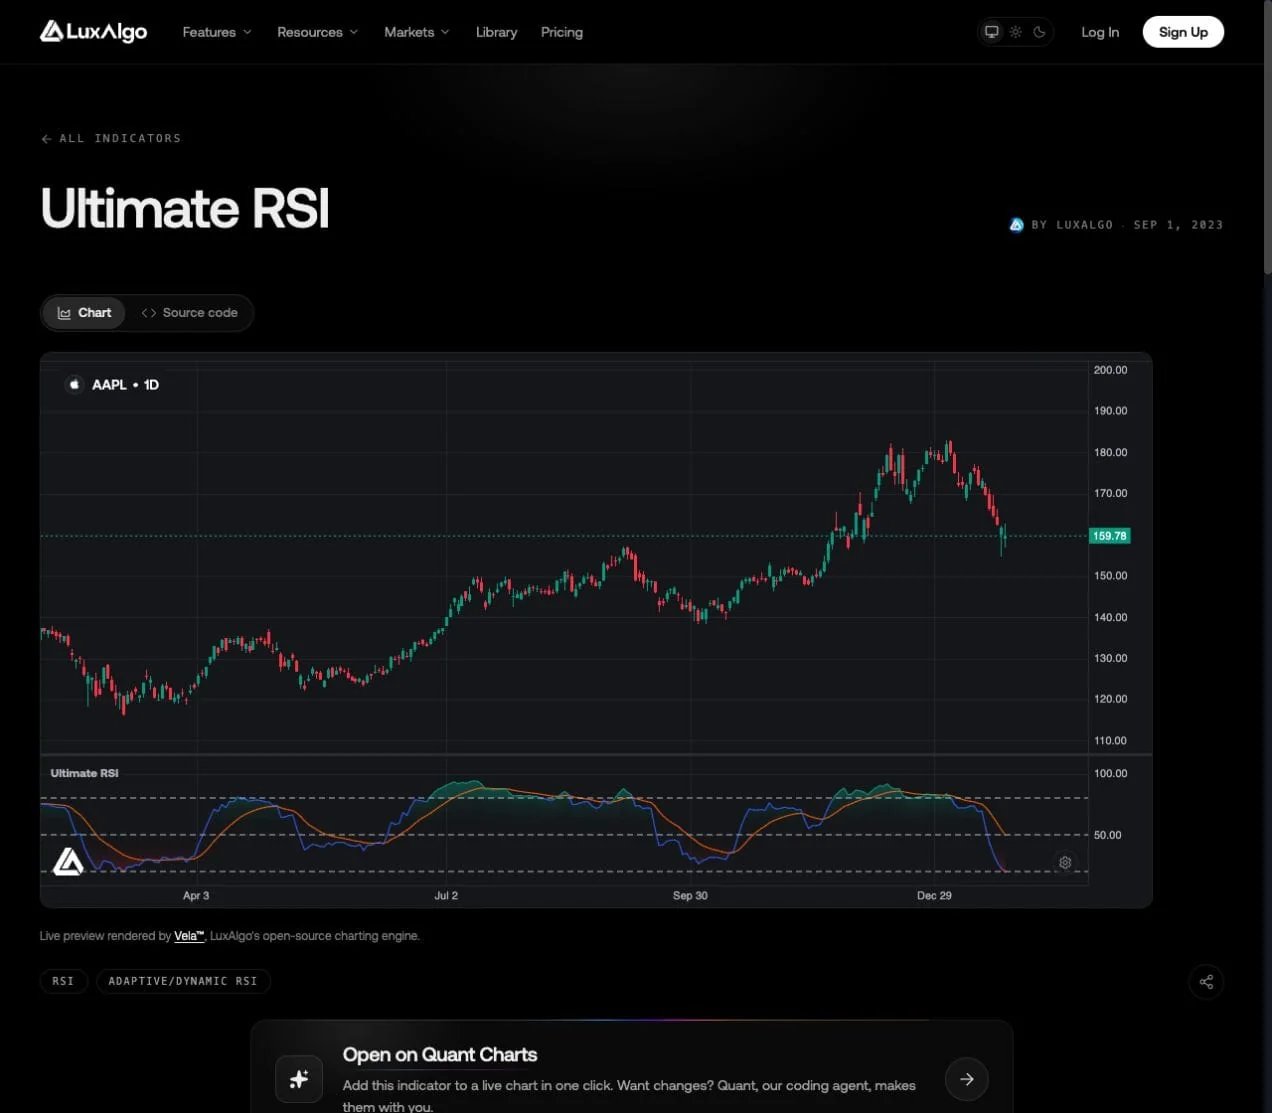1272x1113 pixels.
Task: Click the Sep 30 date axis label
Action: click(690, 896)
